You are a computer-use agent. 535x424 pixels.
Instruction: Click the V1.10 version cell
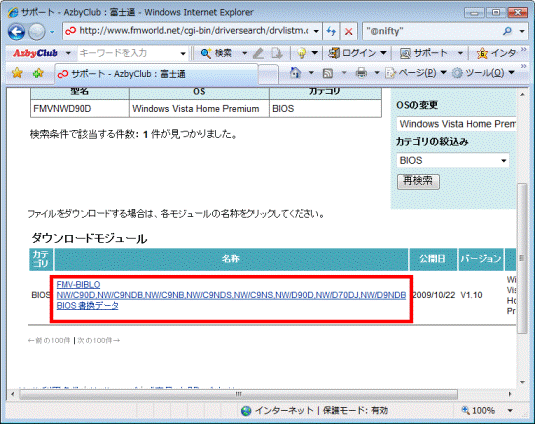tap(471, 295)
